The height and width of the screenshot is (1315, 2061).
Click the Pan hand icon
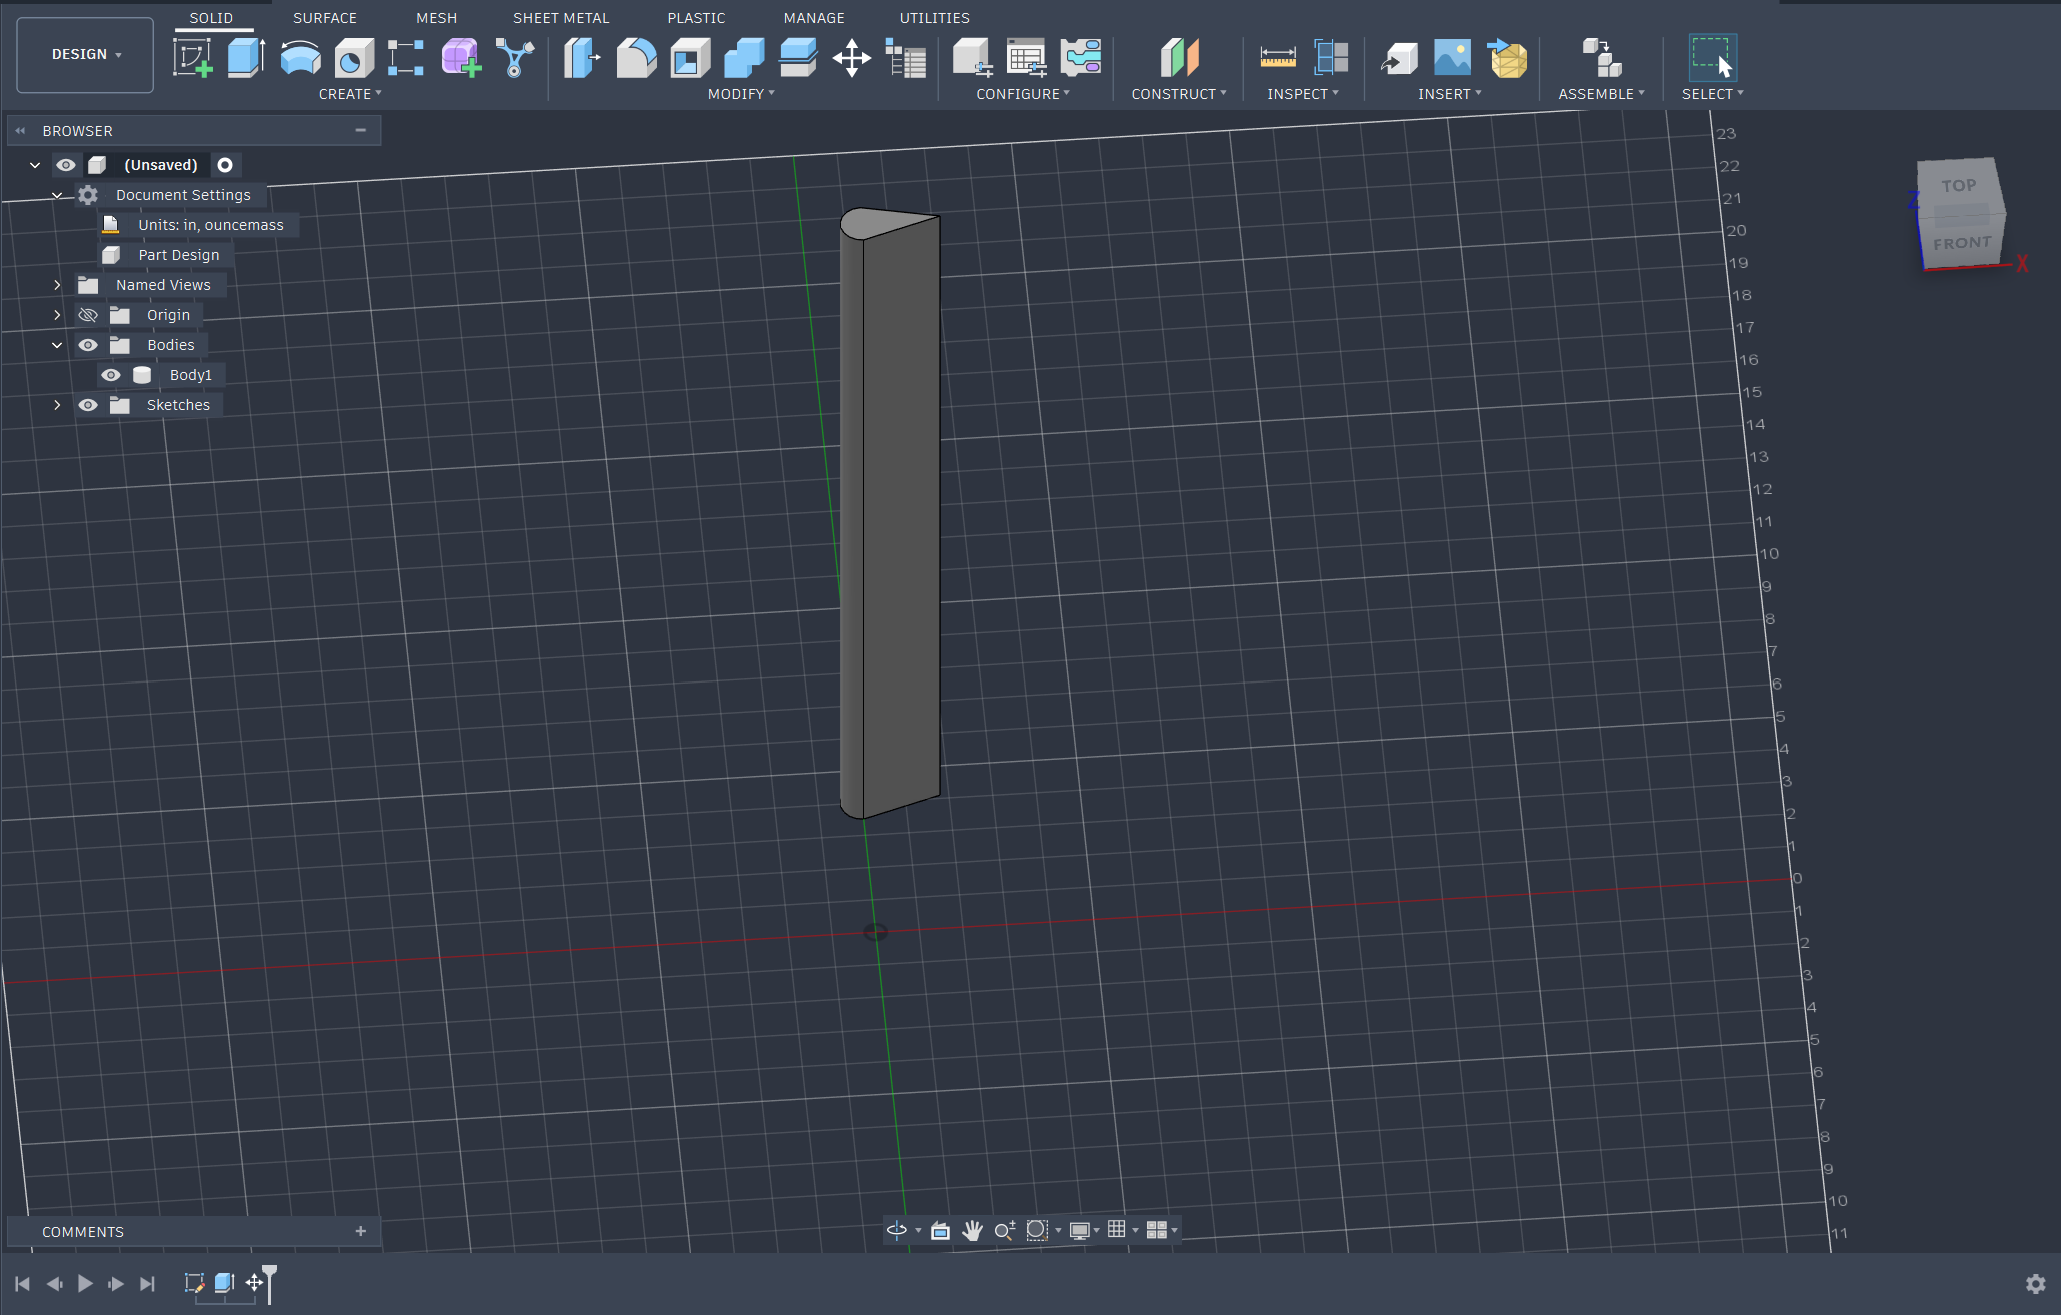(x=972, y=1230)
